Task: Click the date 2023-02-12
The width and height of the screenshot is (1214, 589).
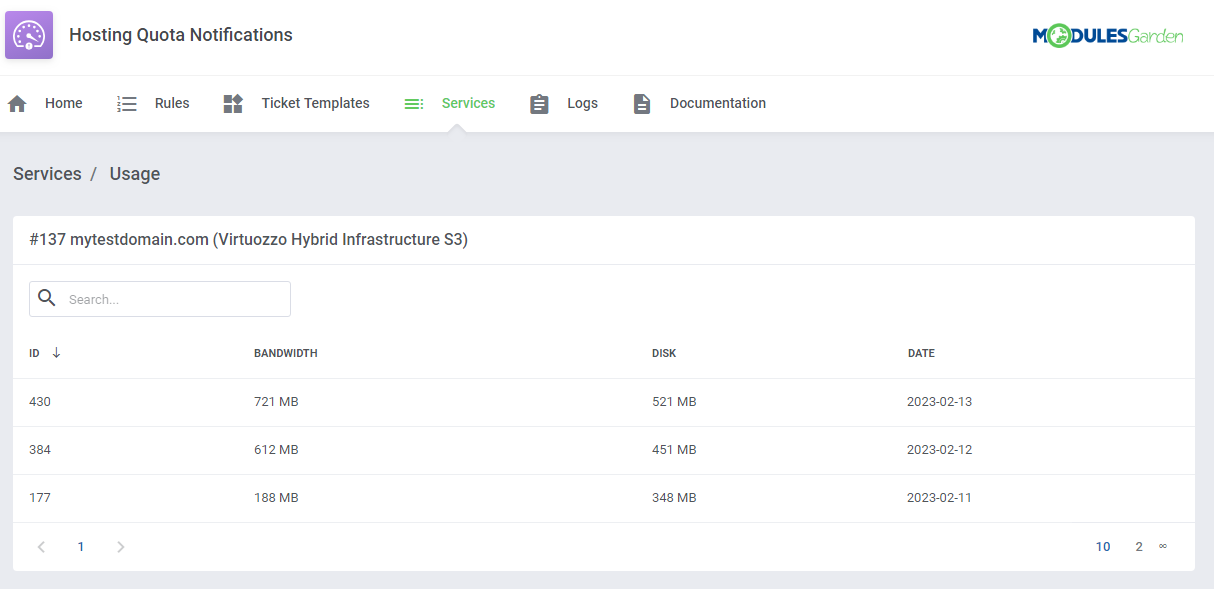Action: pos(939,450)
